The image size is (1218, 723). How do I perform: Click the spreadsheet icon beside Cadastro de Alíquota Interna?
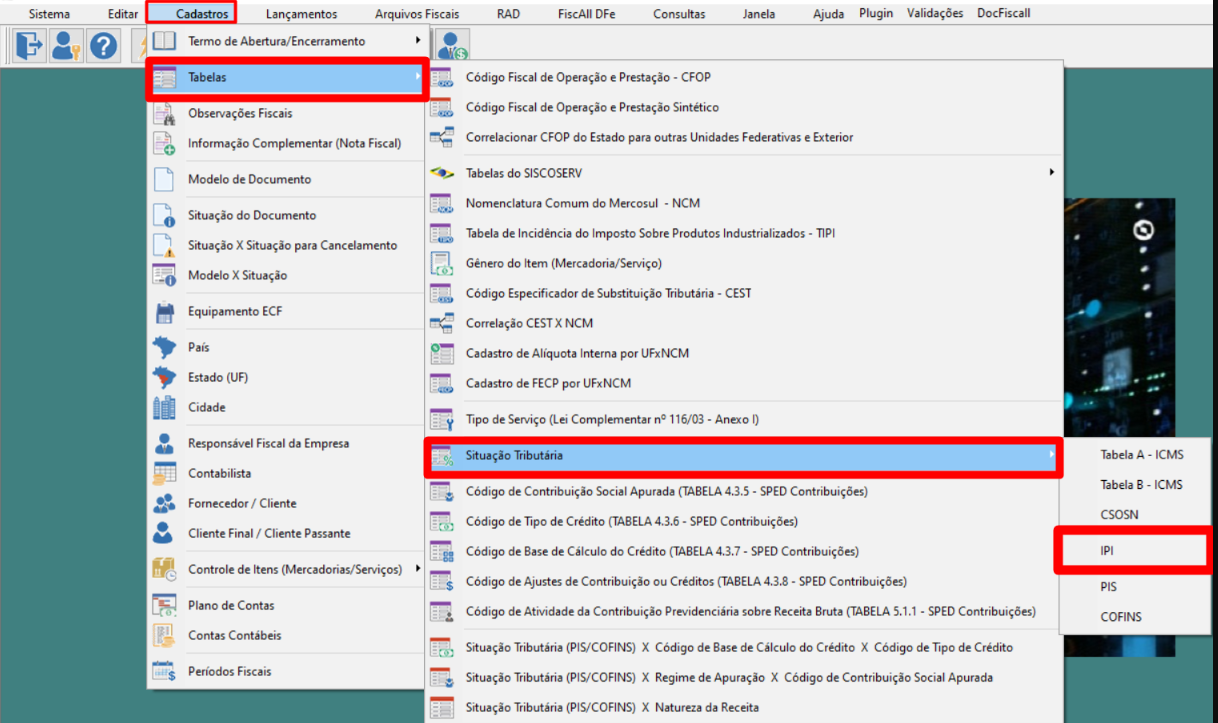coord(443,353)
